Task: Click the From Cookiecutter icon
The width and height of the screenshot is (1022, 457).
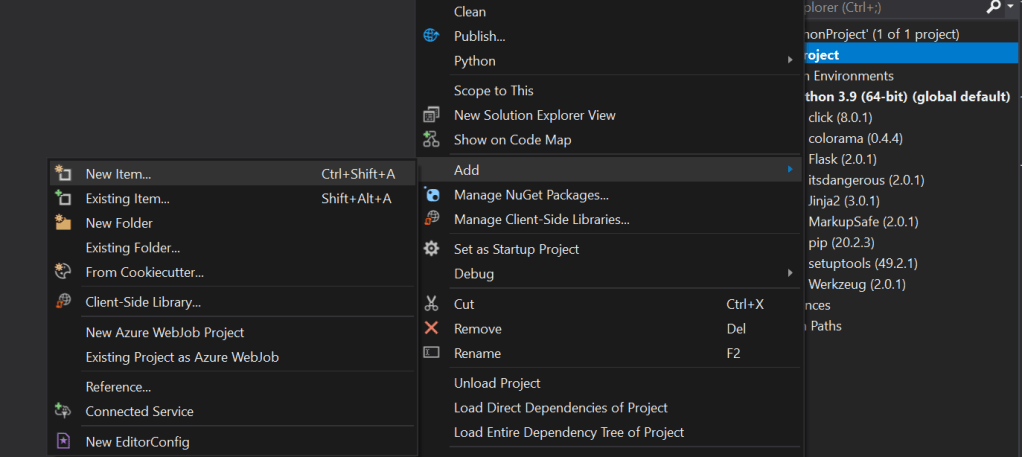Action: [x=63, y=272]
